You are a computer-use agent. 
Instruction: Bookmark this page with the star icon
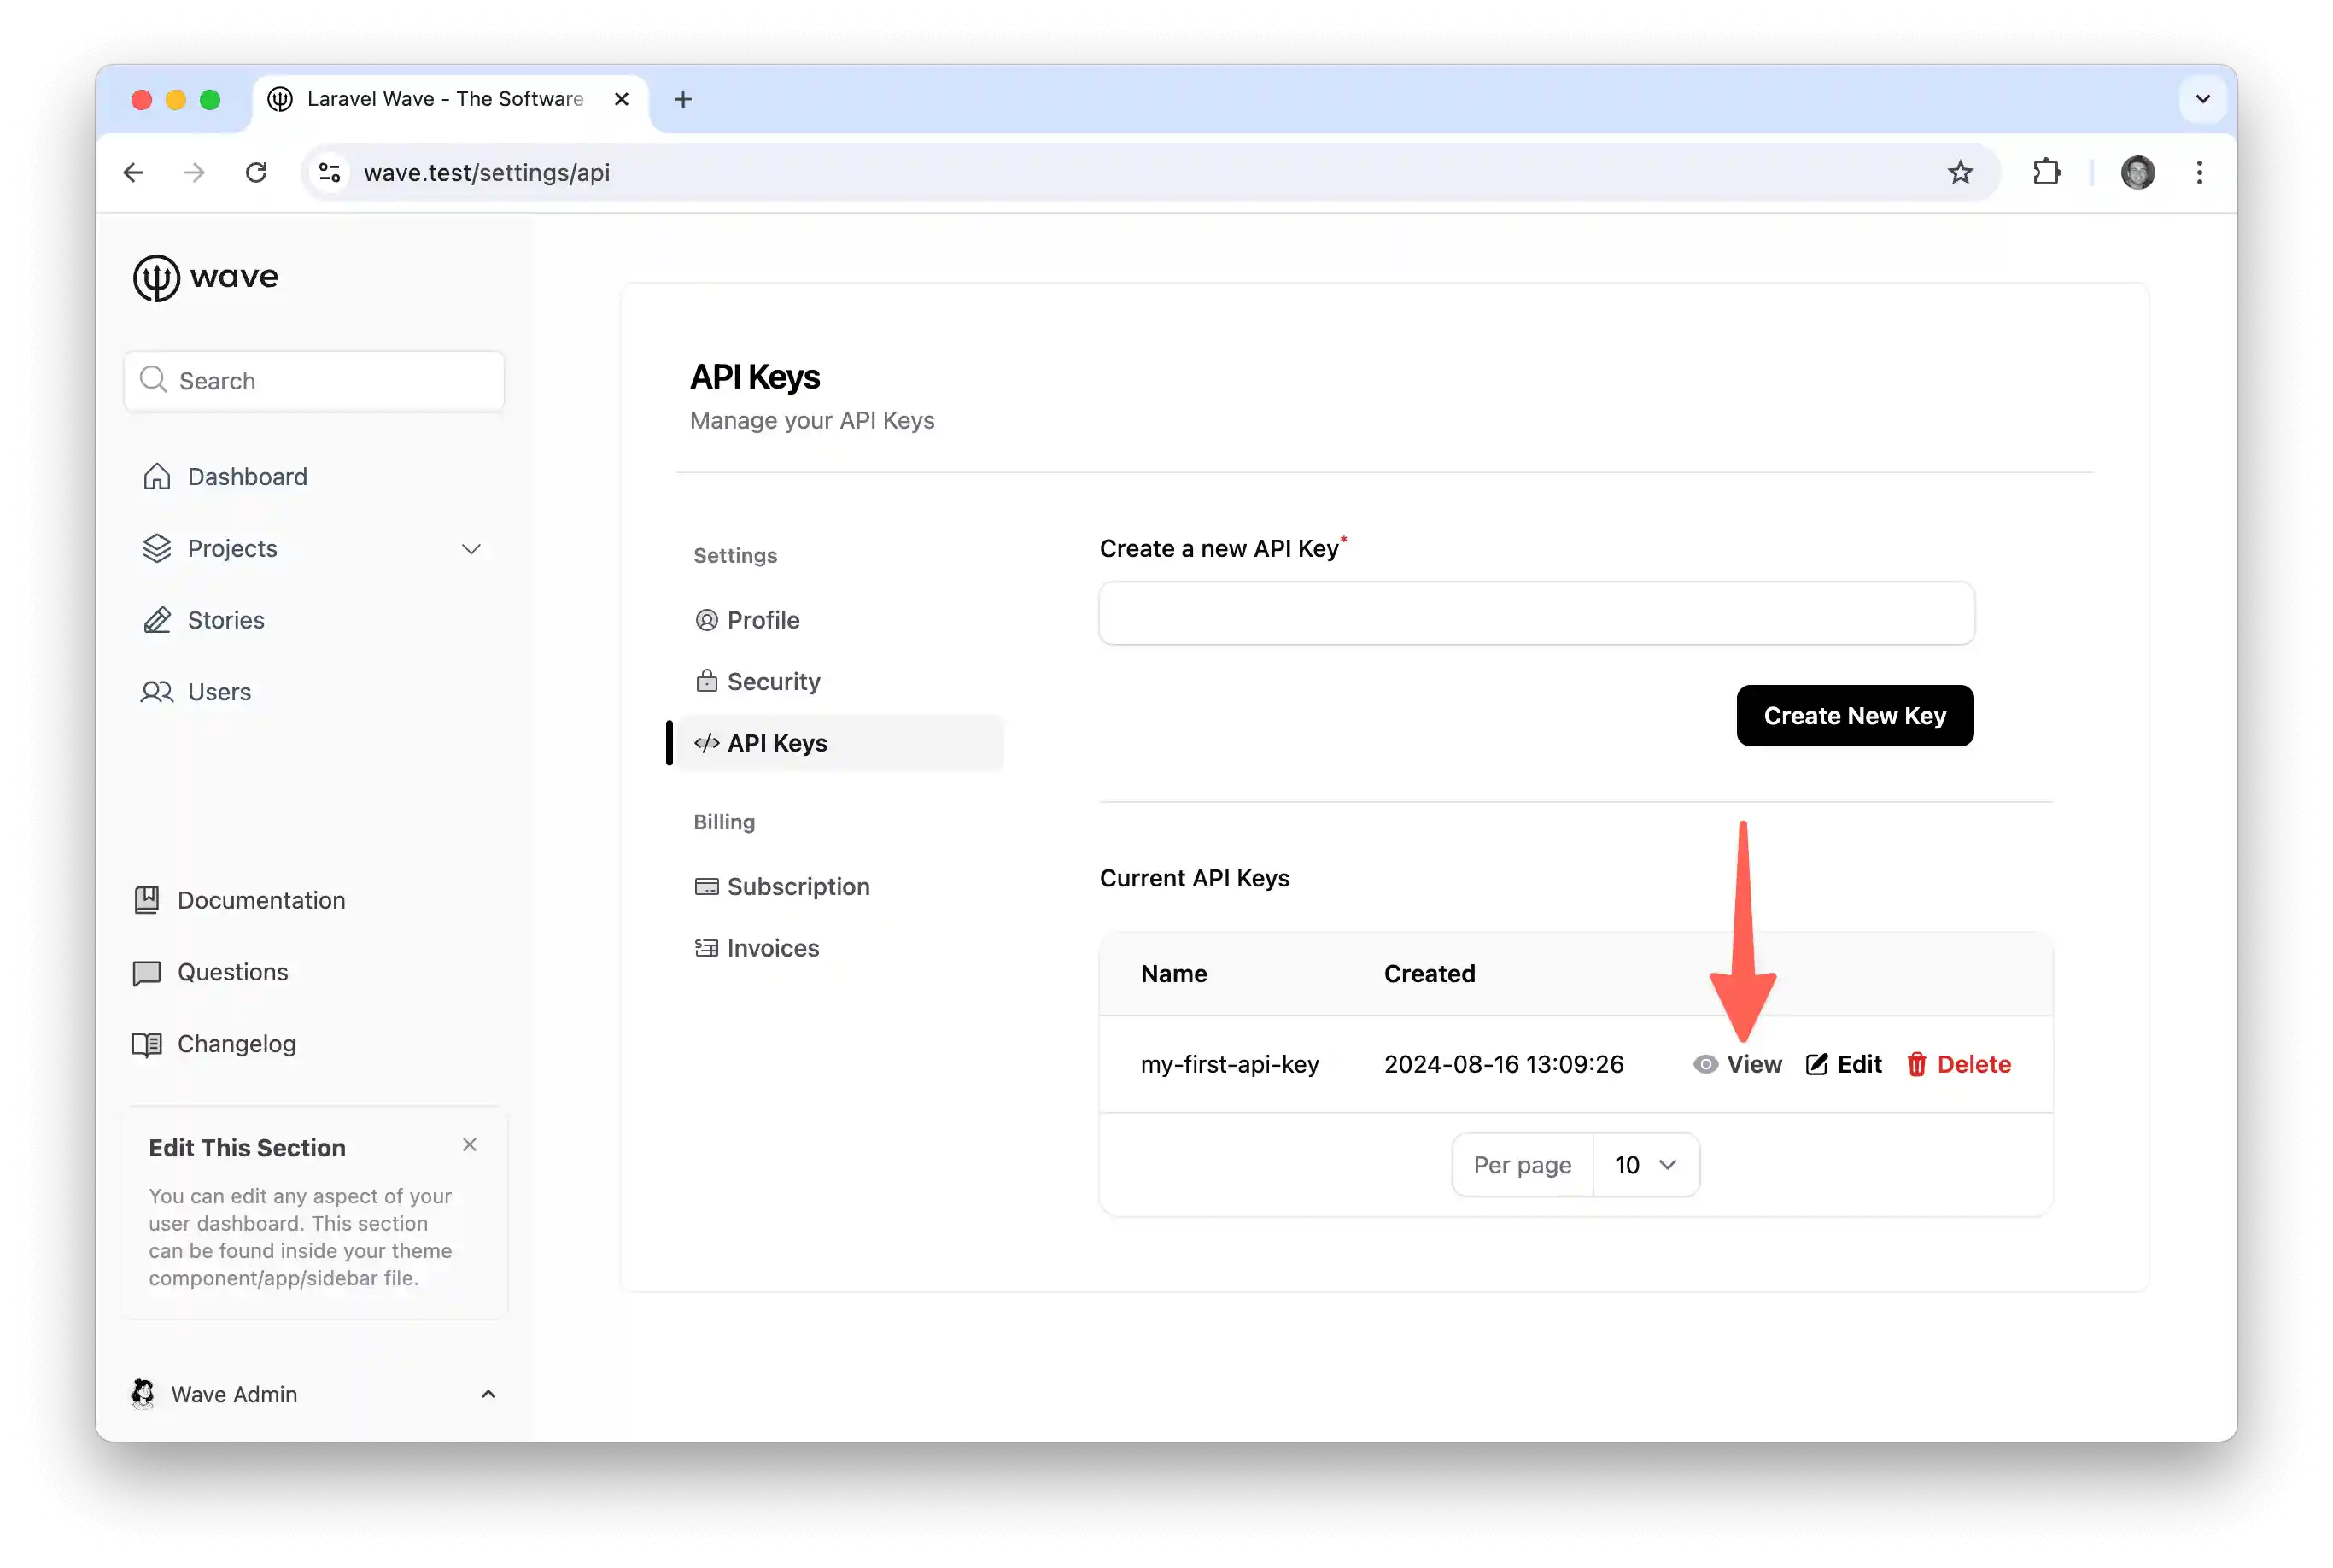(x=1960, y=173)
